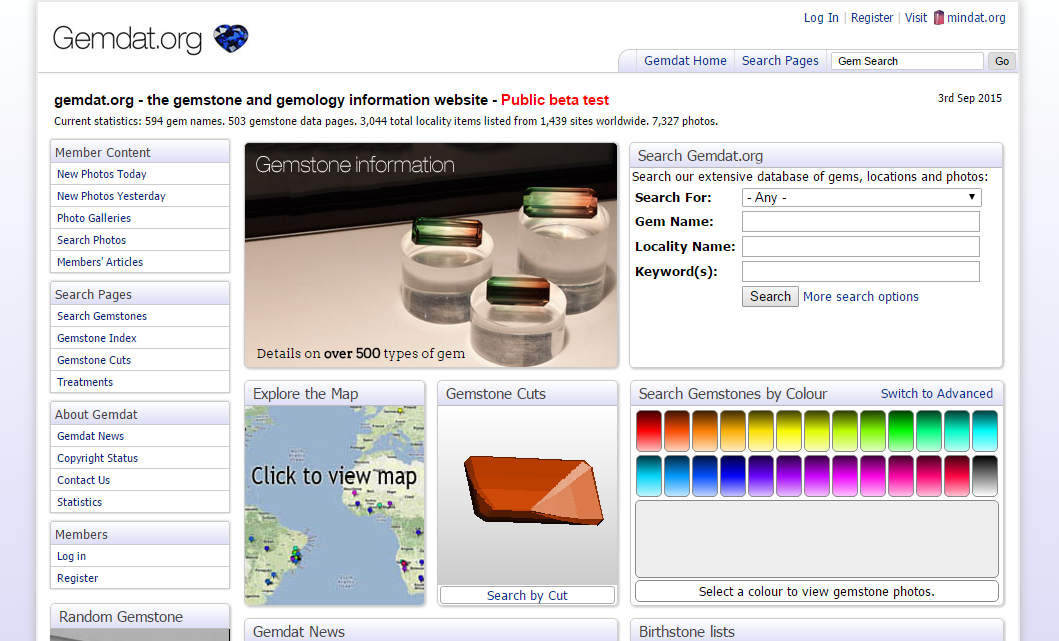
Task: Click the map thumbnail to view map
Action: [x=334, y=505]
